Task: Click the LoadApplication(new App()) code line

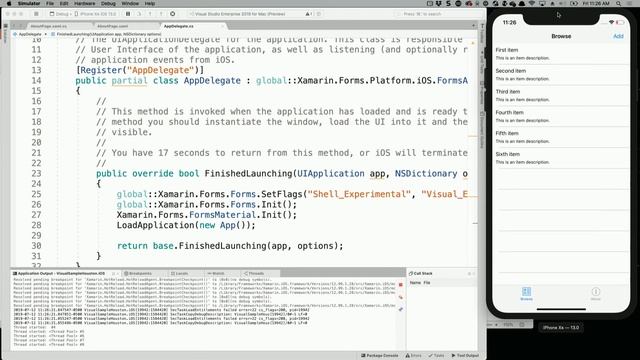Action: pyautogui.click(x=186, y=225)
